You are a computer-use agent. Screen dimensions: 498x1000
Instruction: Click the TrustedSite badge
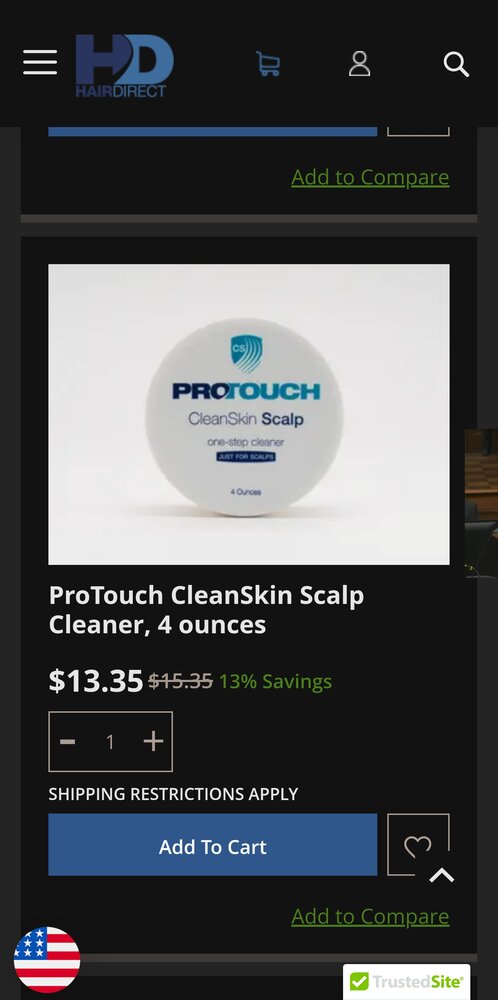(x=407, y=981)
